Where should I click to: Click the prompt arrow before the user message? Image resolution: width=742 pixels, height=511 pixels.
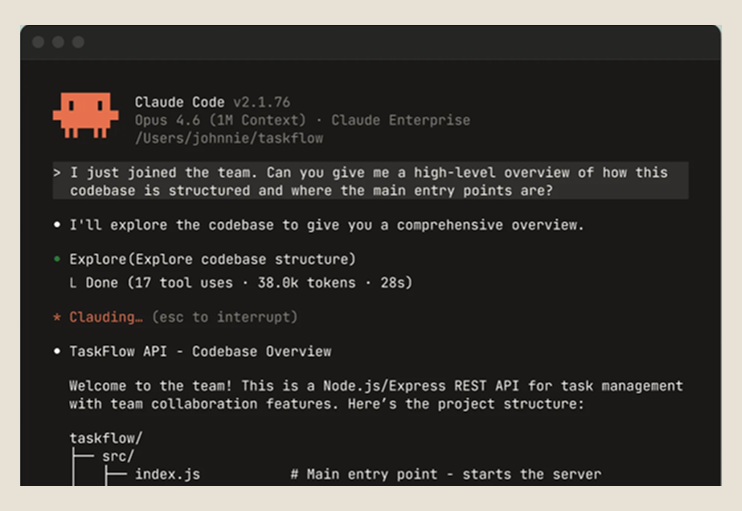[x=57, y=172]
